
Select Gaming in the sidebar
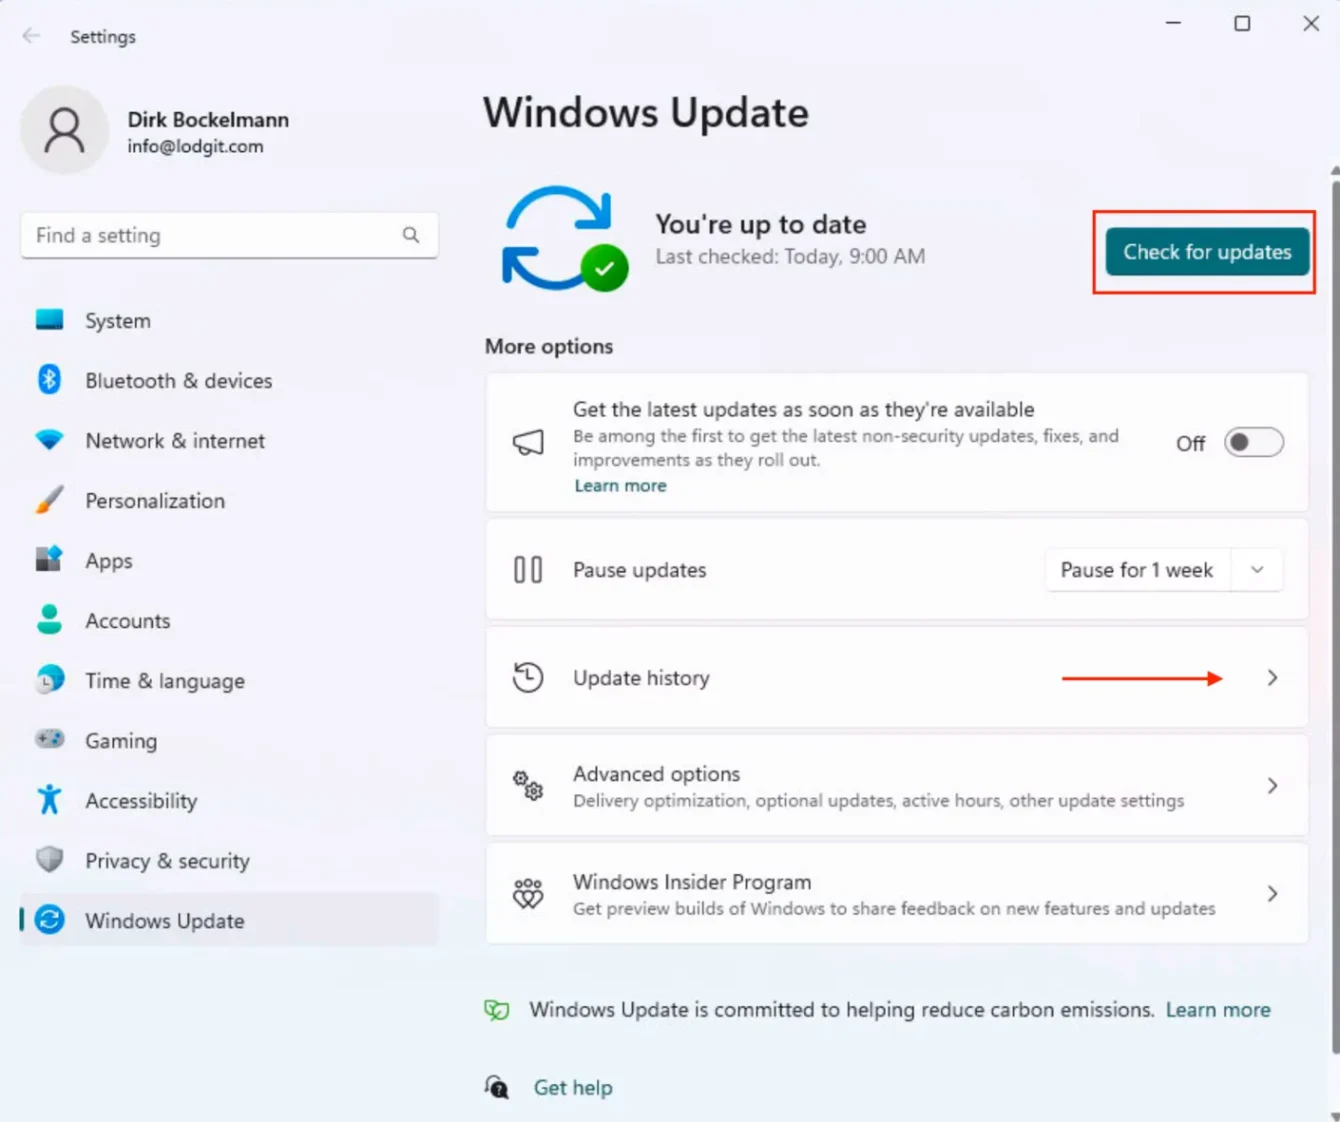(x=229, y=740)
